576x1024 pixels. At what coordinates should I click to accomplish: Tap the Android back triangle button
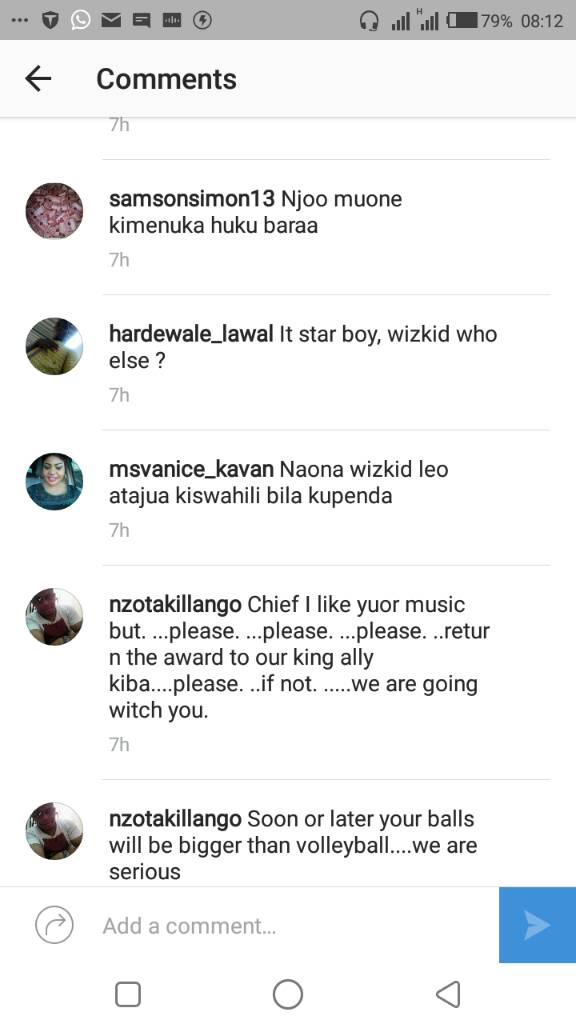[x=448, y=995]
